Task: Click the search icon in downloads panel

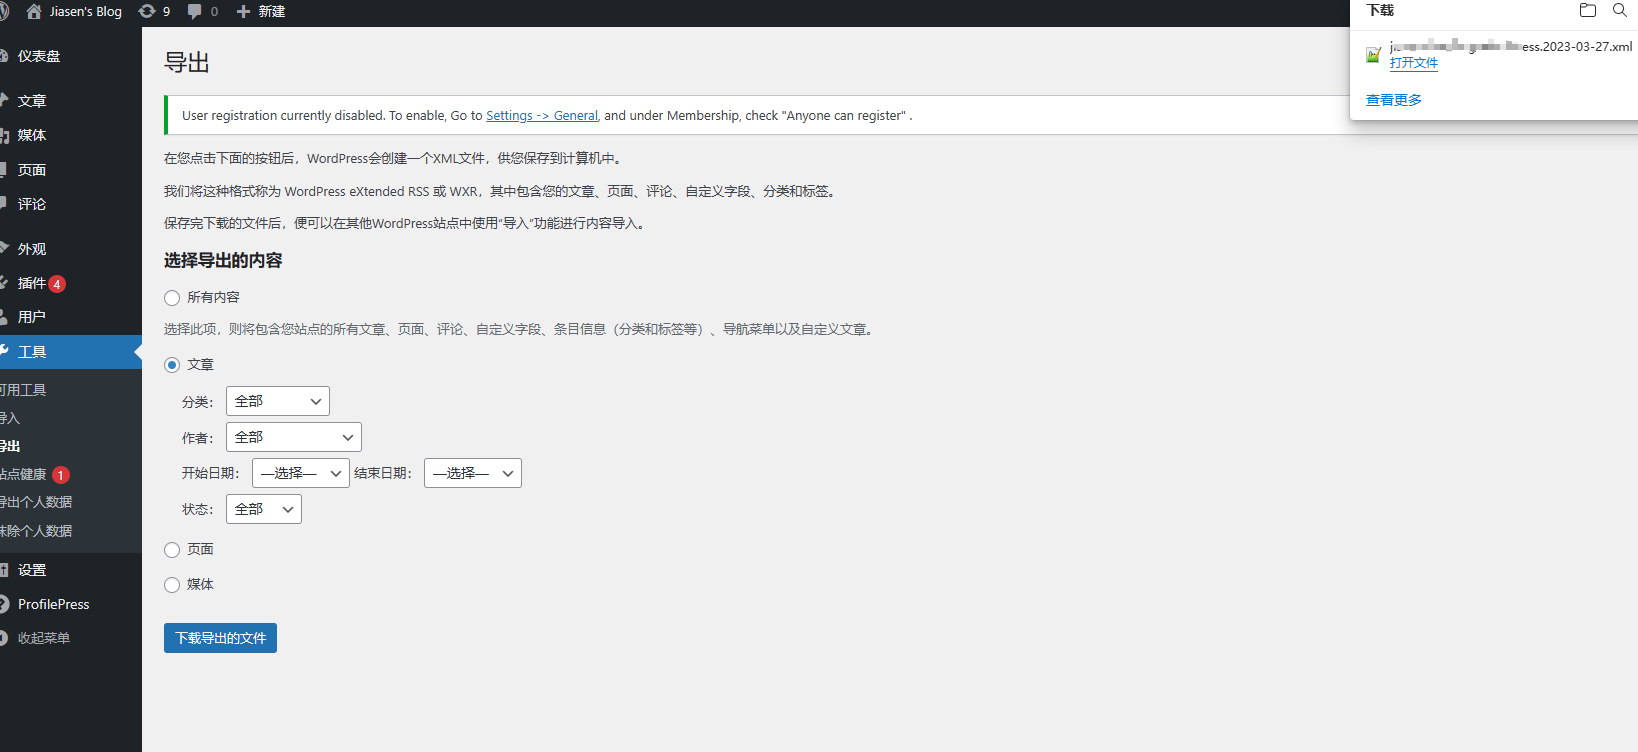Action: (1619, 10)
